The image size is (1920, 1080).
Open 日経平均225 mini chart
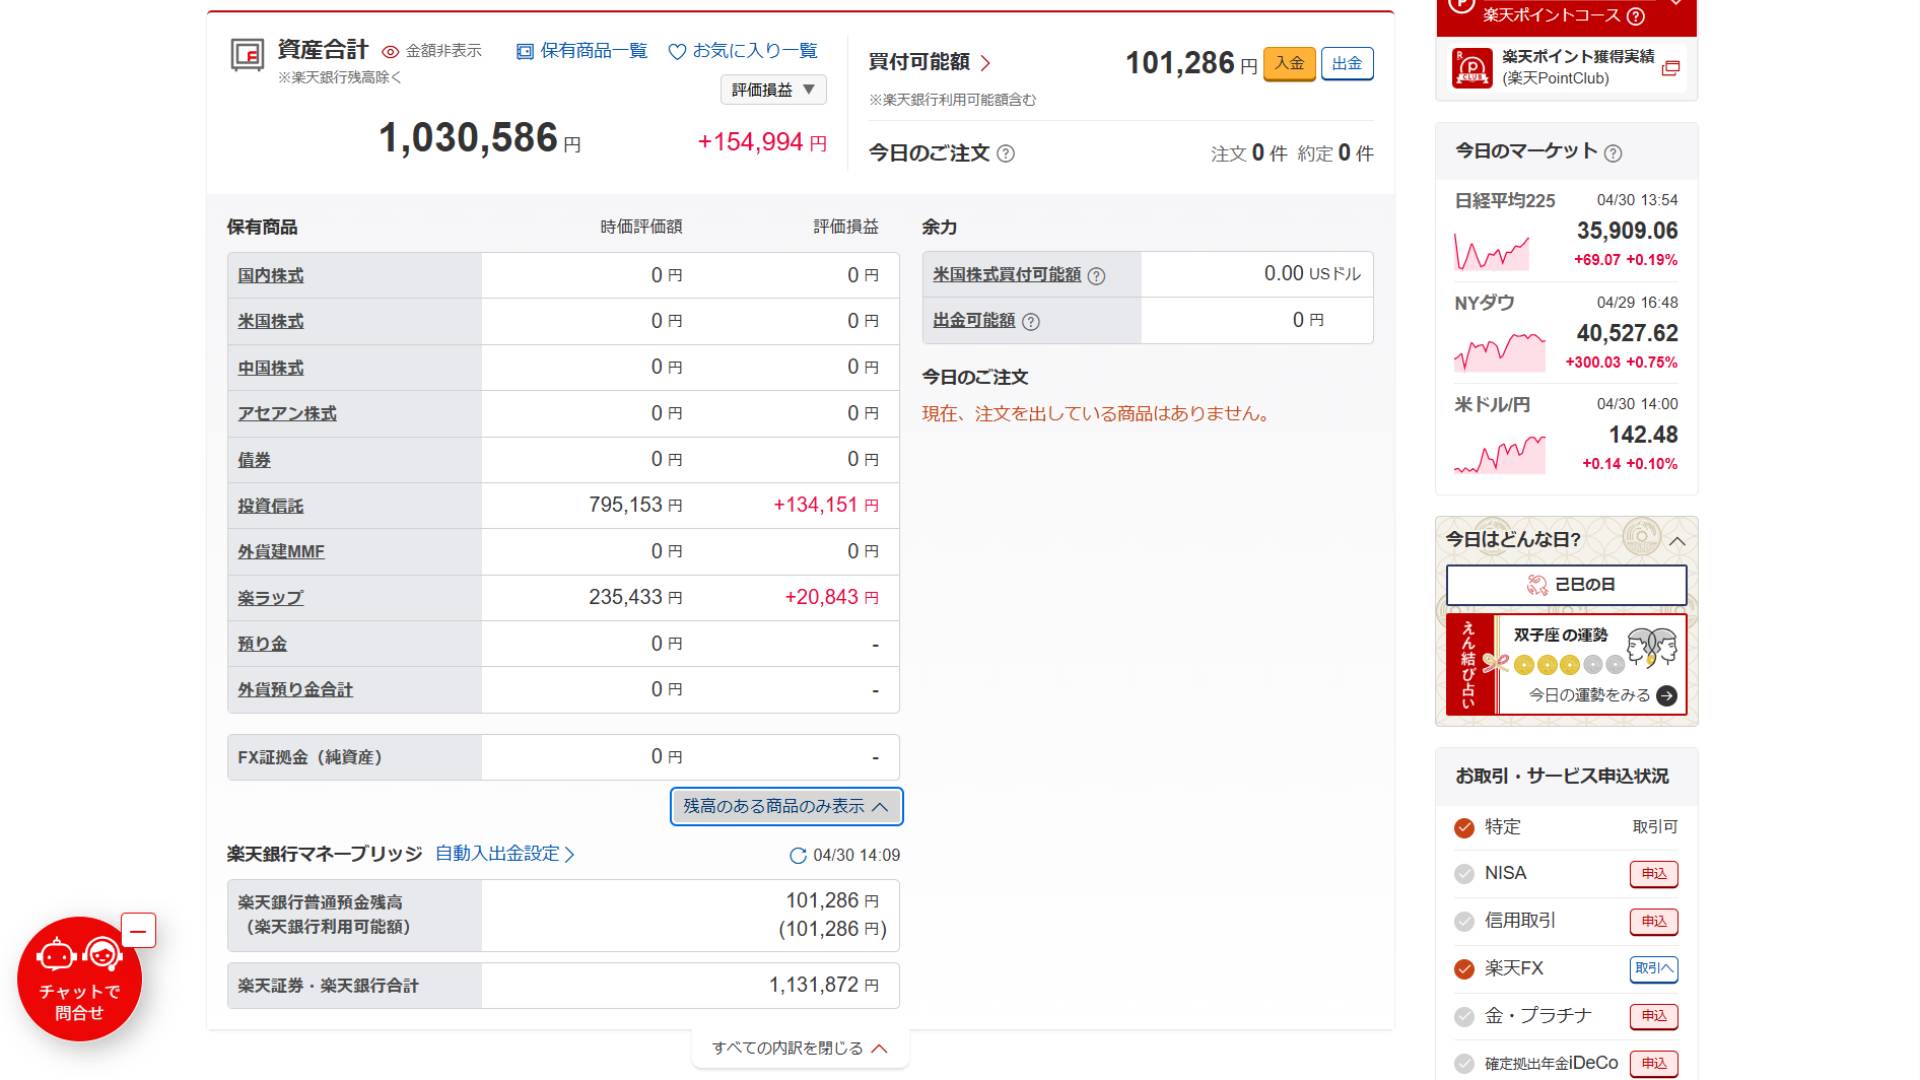1491,251
